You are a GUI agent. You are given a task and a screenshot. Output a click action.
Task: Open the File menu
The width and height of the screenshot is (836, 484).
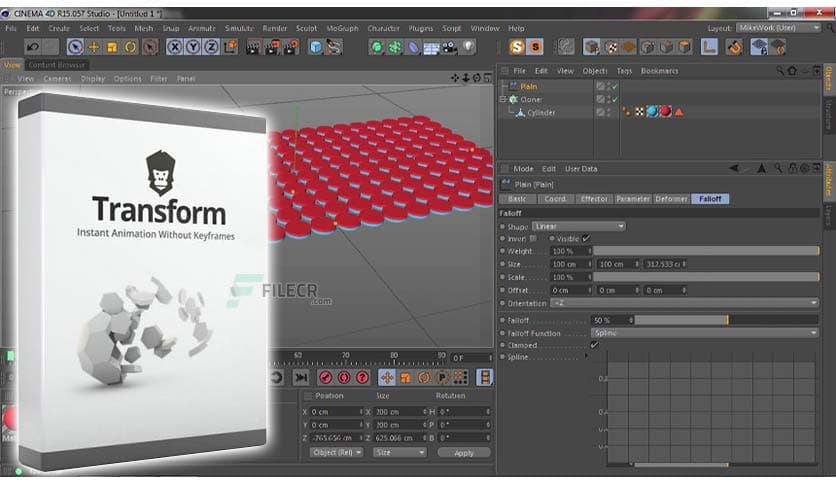(x=11, y=28)
